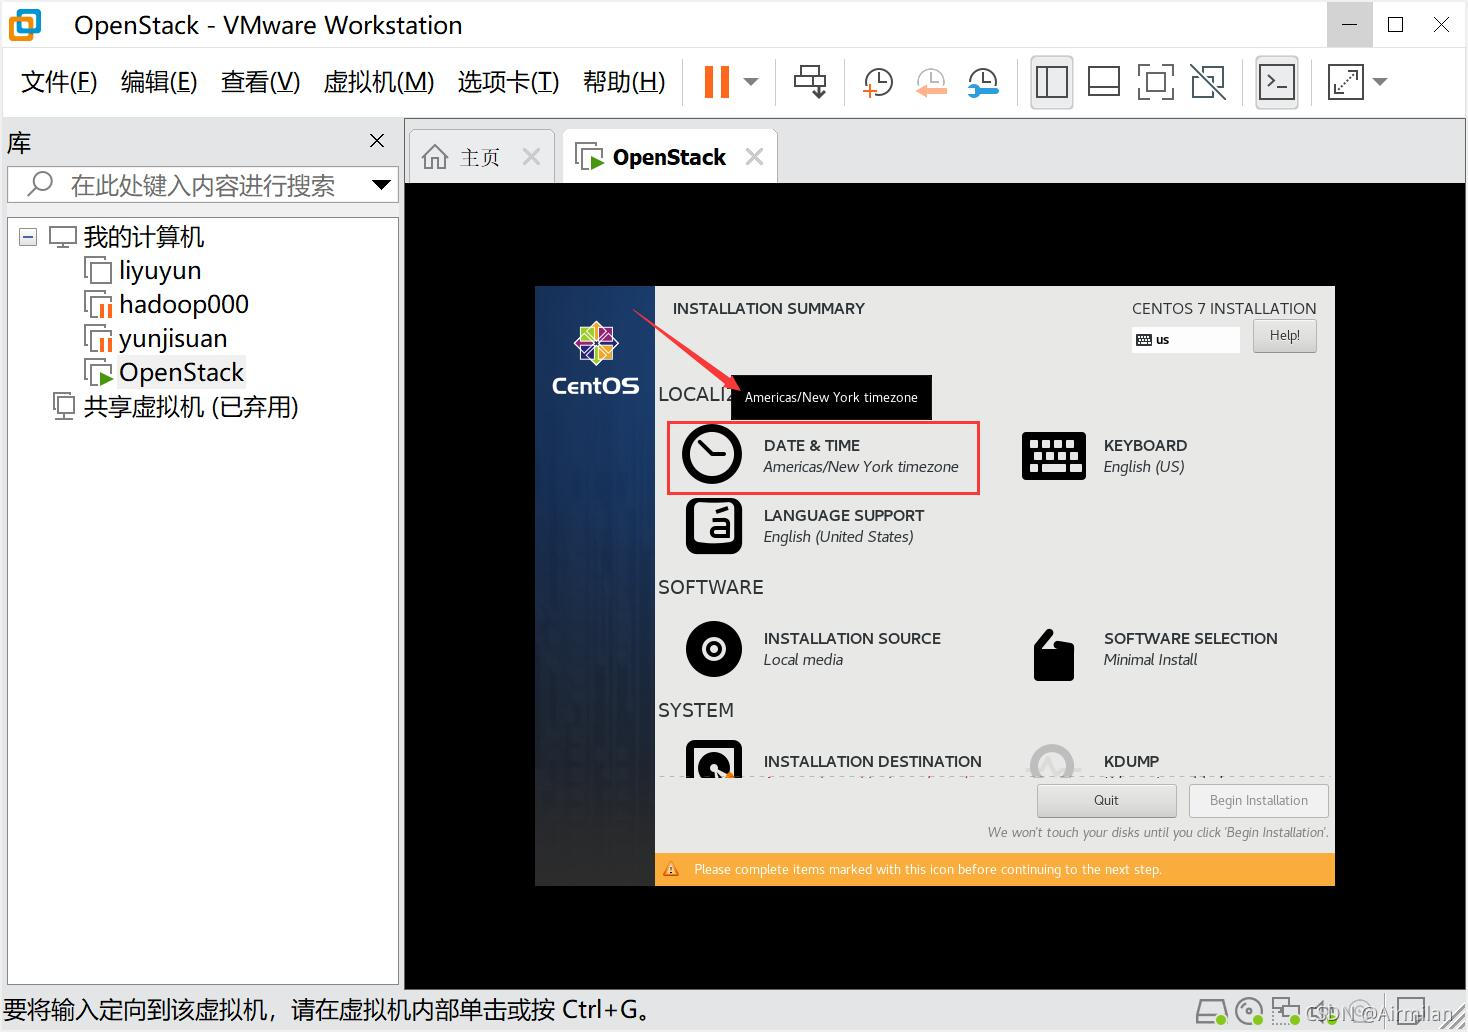Collapse the 我的计算机 tree node
Viewport: 1468px width, 1032px height.
coord(28,237)
